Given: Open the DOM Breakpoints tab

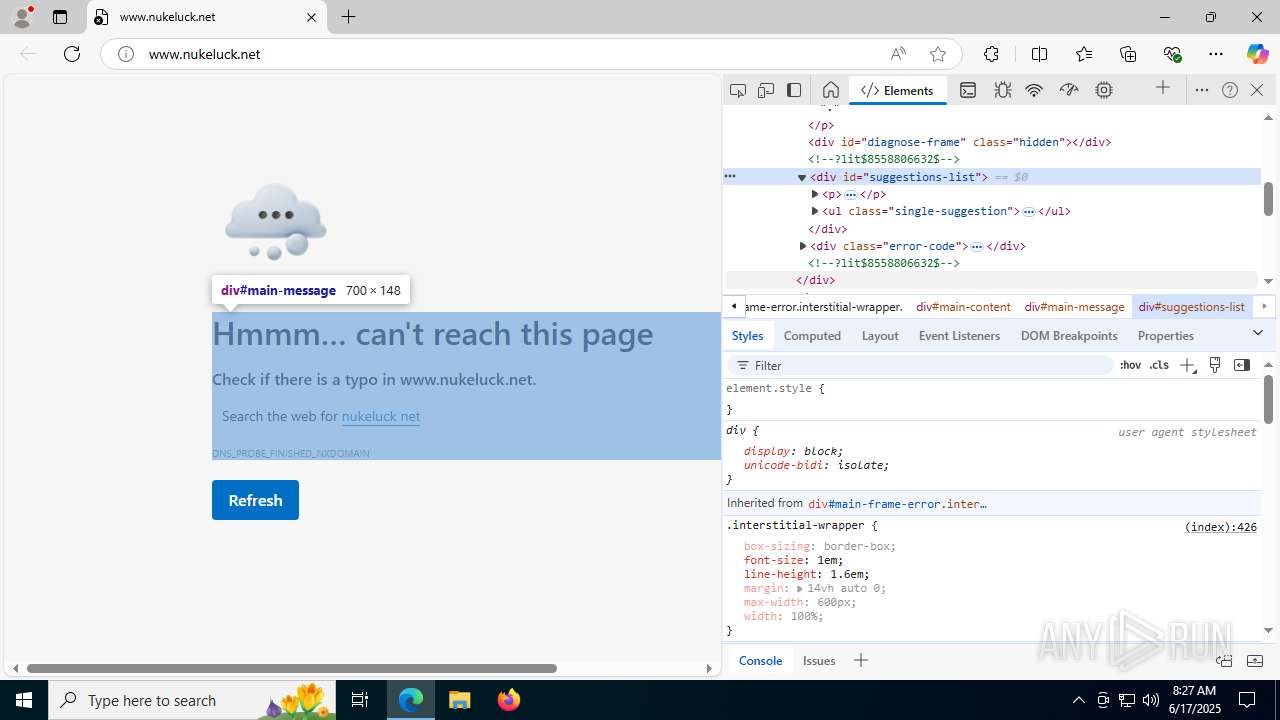Looking at the screenshot, I should pyautogui.click(x=1069, y=336).
